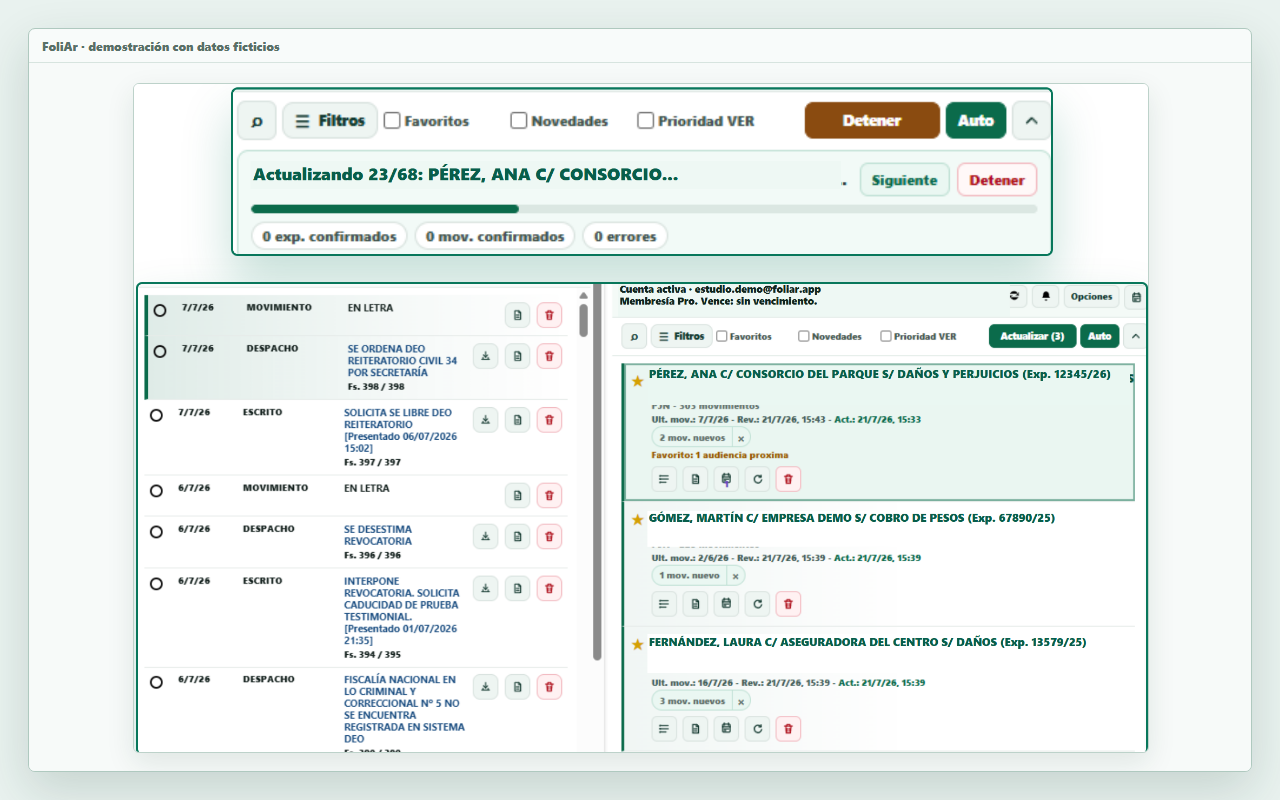Click the search icon in the top overlay toolbar
The image size is (1280, 800).
tap(257, 121)
